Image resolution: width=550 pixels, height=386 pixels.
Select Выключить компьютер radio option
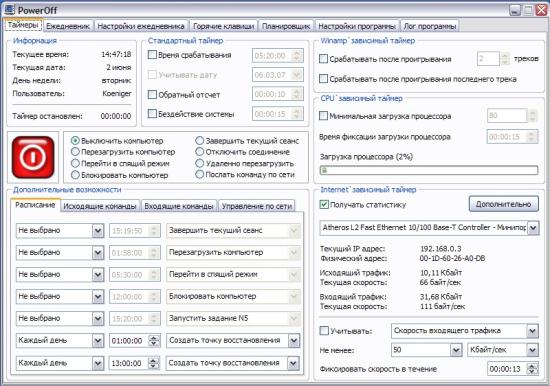75,141
